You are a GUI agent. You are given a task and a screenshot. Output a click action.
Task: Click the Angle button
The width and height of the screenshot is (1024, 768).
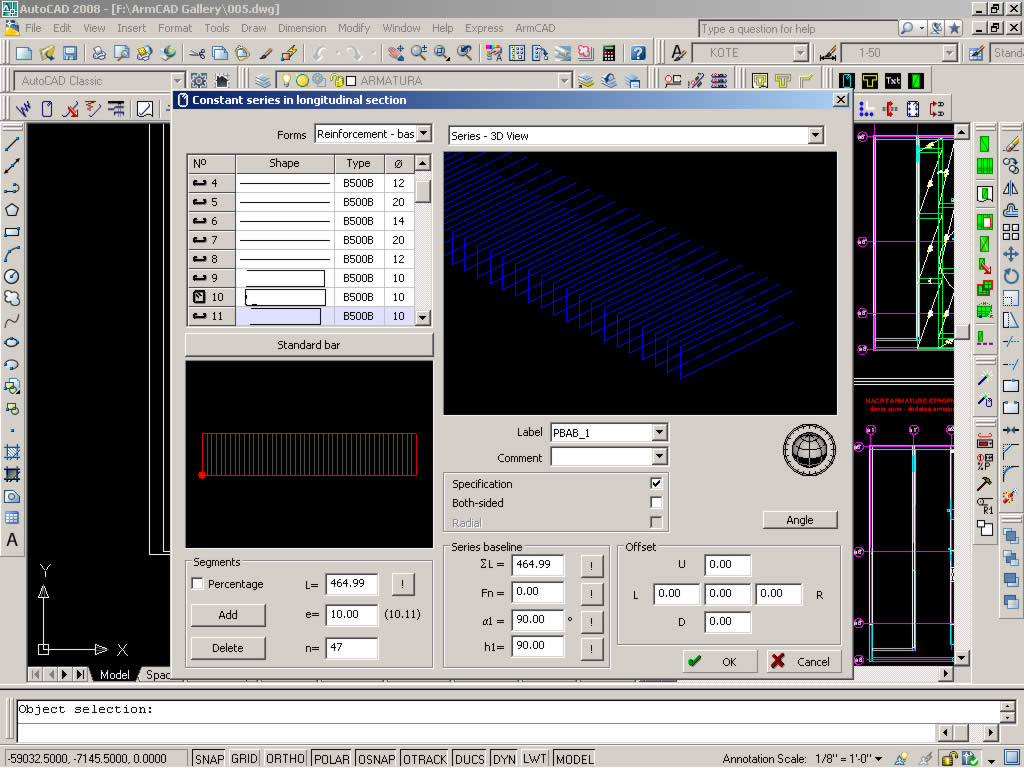(799, 520)
